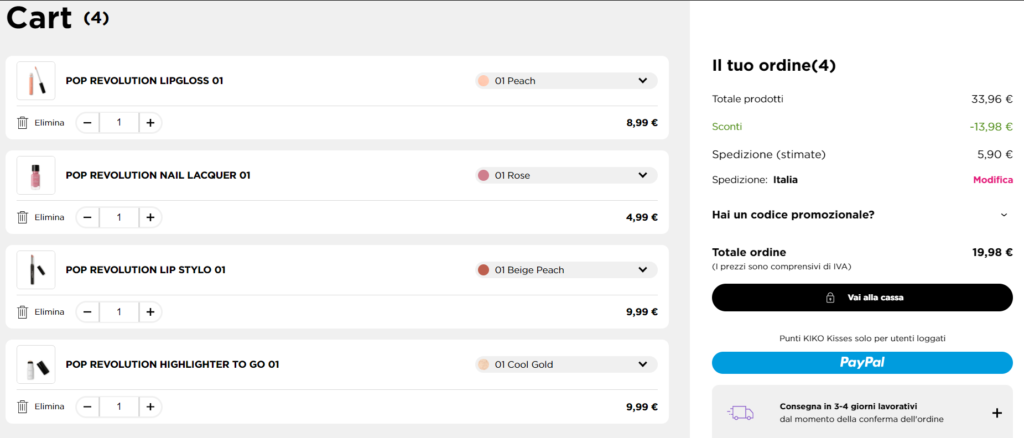Click the Nail Lacquer quantity field

(119, 217)
